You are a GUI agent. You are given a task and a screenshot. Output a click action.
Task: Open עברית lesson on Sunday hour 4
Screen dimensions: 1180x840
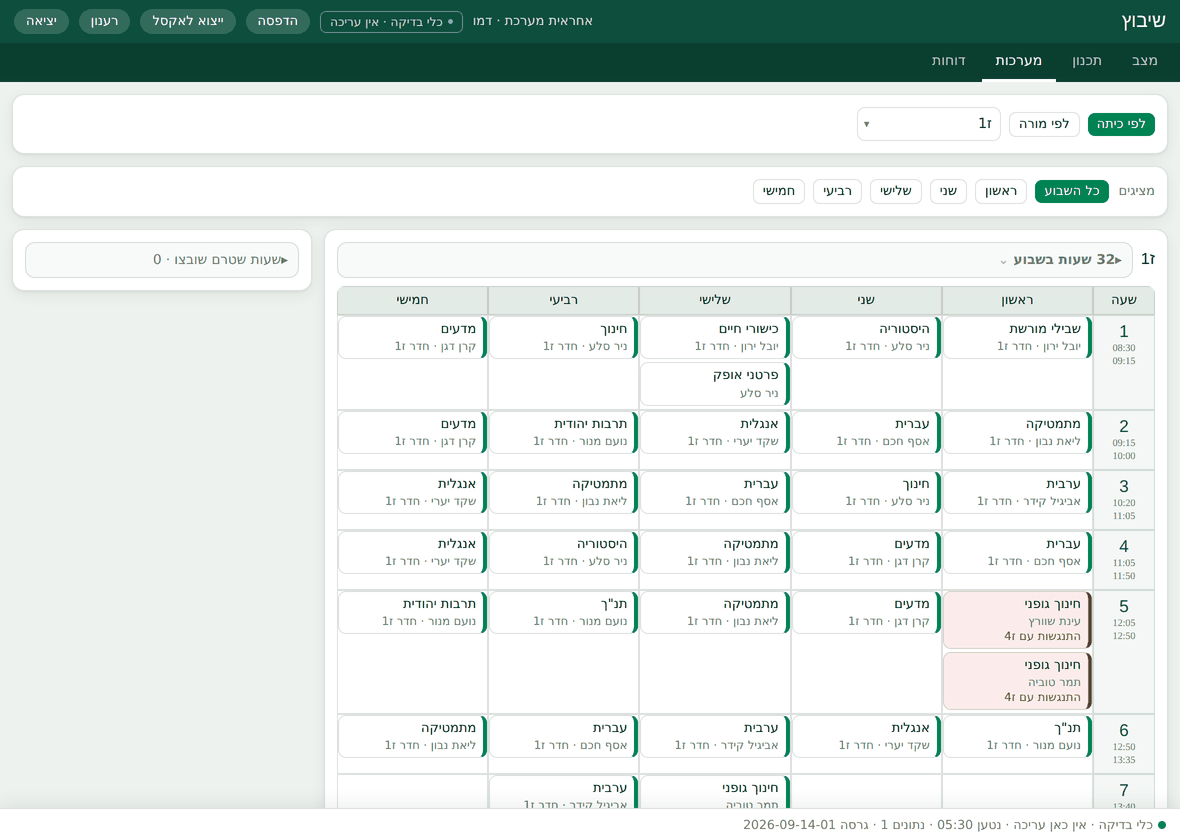tap(1017, 552)
